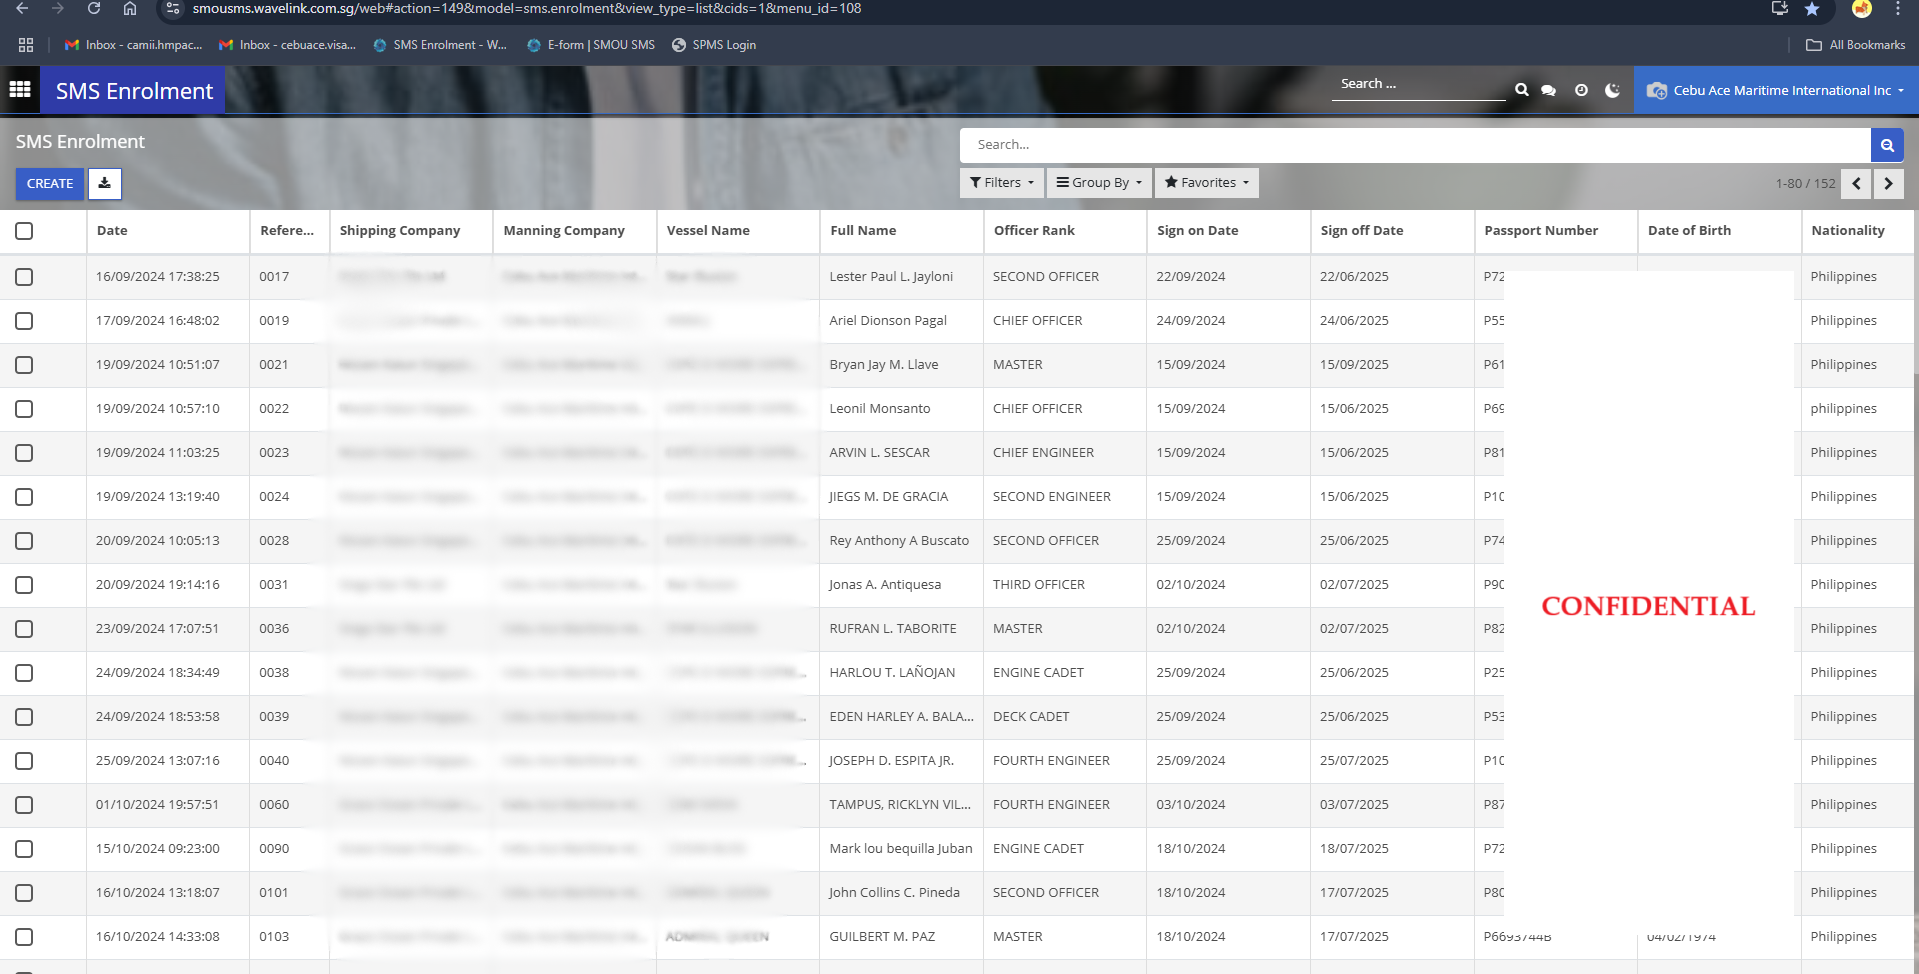Tick checkbox for Jonas A. Antiquesa row

(x=24, y=585)
